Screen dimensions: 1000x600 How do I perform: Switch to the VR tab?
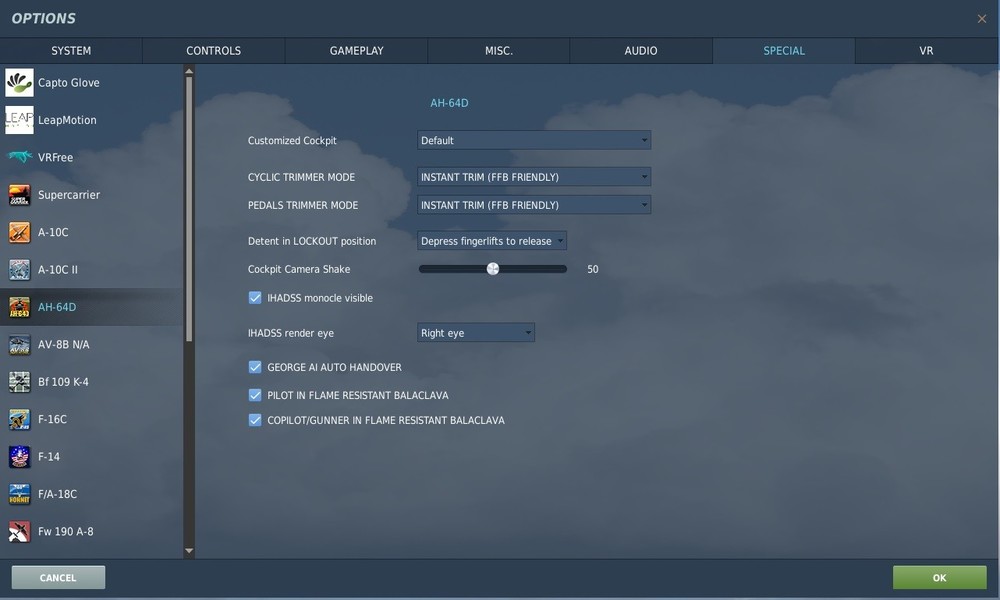click(x=926, y=50)
